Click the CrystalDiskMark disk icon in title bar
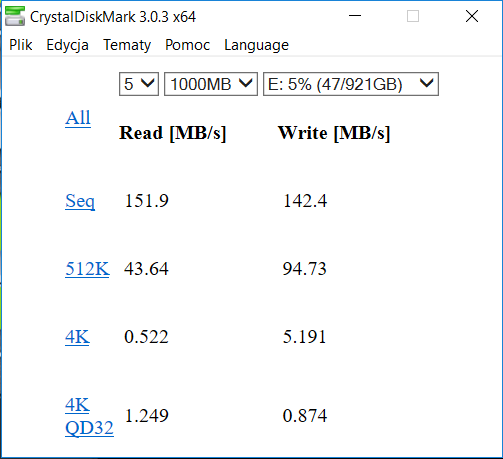The height and width of the screenshot is (459, 503). [15, 16]
